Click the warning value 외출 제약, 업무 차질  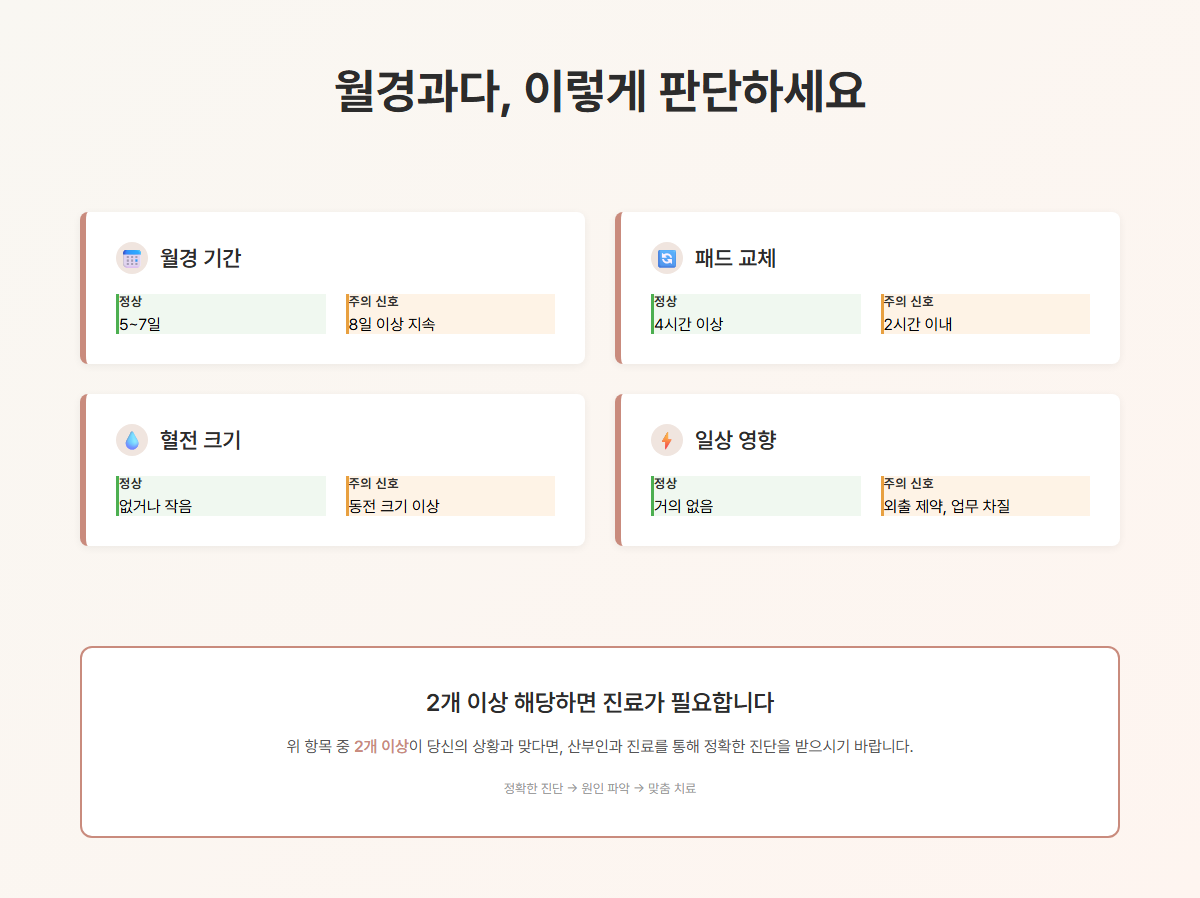[x=947, y=506]
